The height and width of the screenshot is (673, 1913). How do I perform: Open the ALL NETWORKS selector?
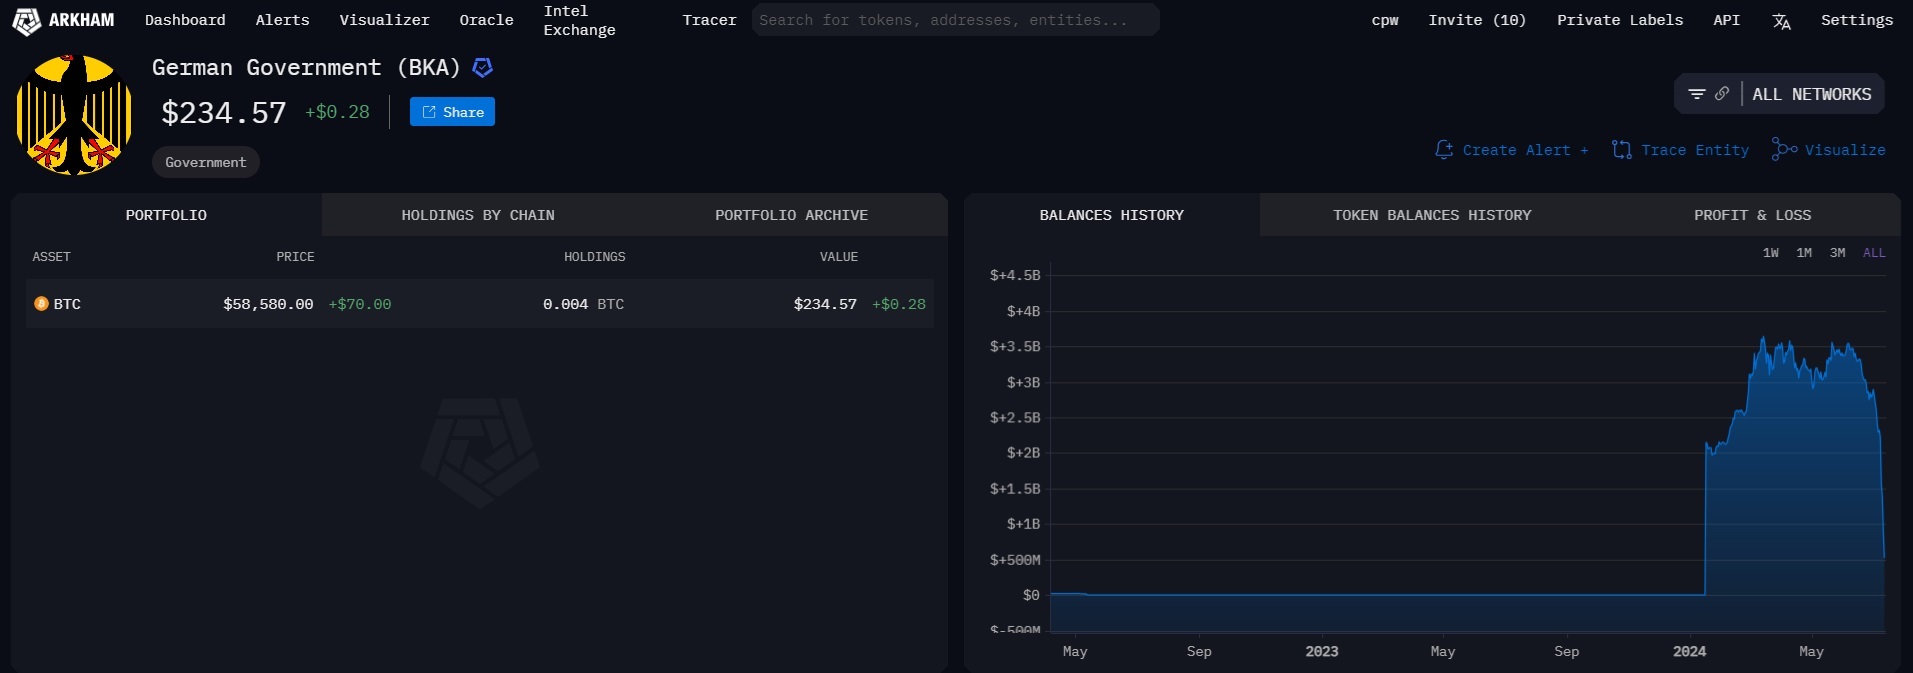point(1811,94)
